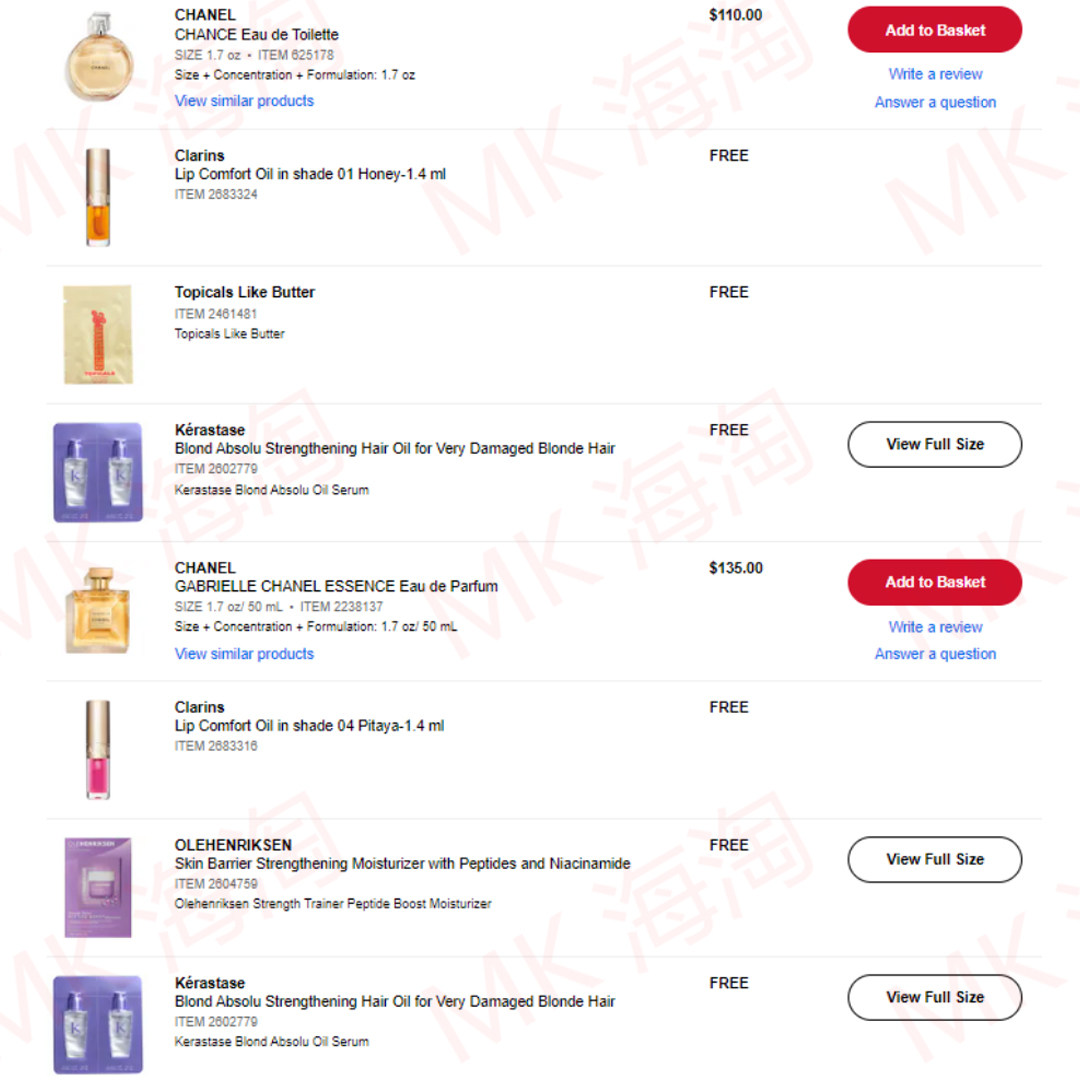Open Clarins Pitaya lip oil thumbnail

(98, 749)
